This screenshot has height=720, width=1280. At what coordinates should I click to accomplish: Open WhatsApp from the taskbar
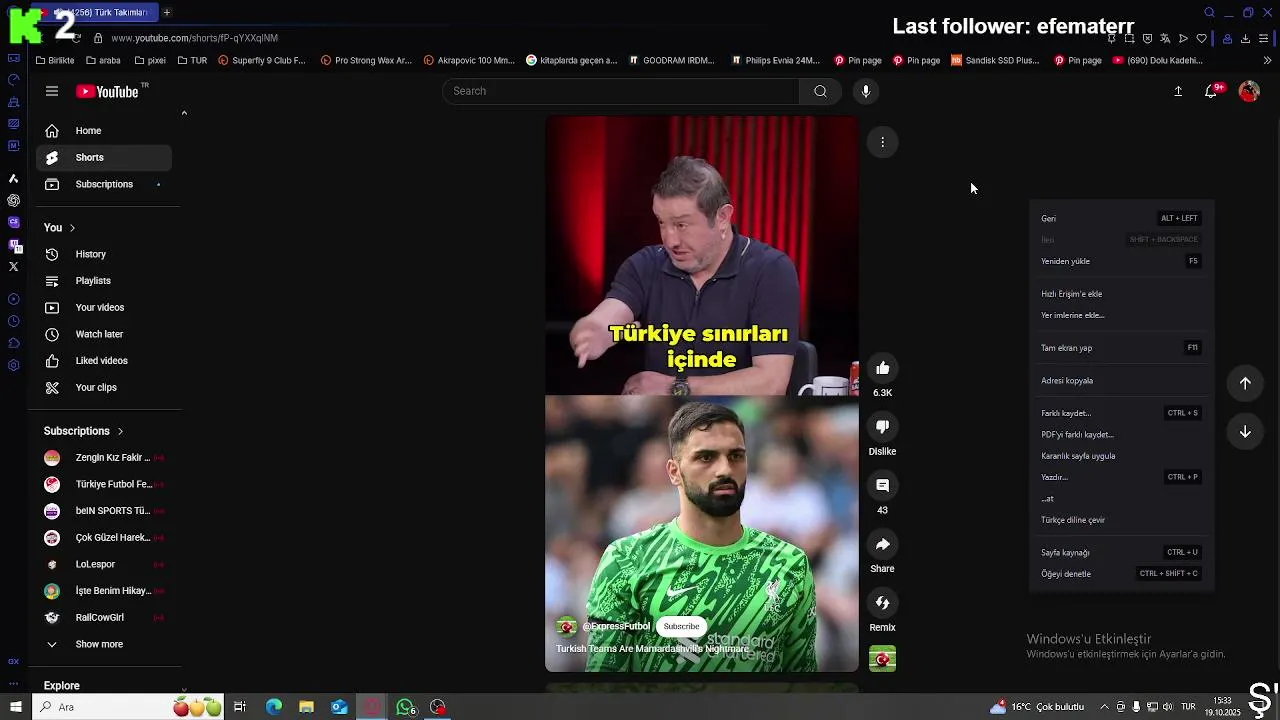(x=406, y=707)
